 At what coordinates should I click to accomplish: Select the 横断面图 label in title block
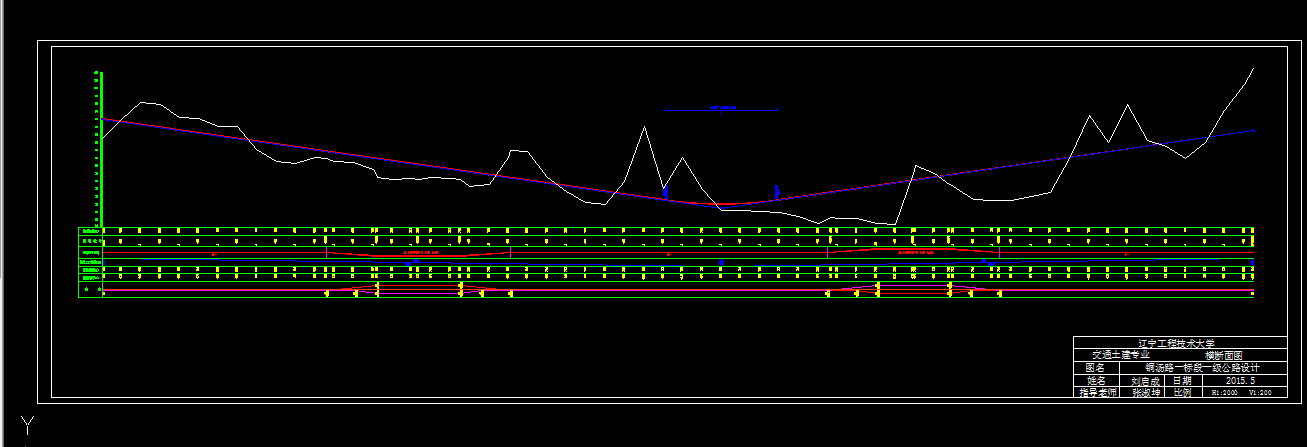point(1223,355)
